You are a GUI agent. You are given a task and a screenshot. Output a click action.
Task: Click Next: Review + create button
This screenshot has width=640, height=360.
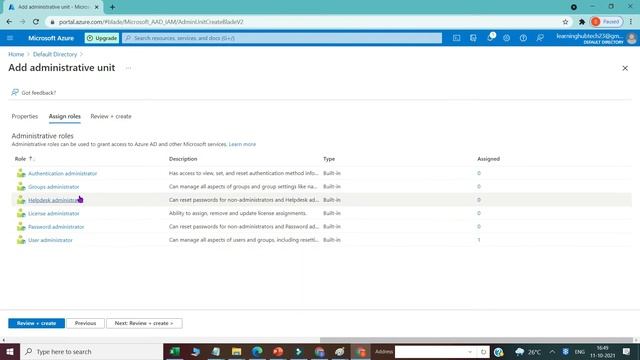[144, 323]
